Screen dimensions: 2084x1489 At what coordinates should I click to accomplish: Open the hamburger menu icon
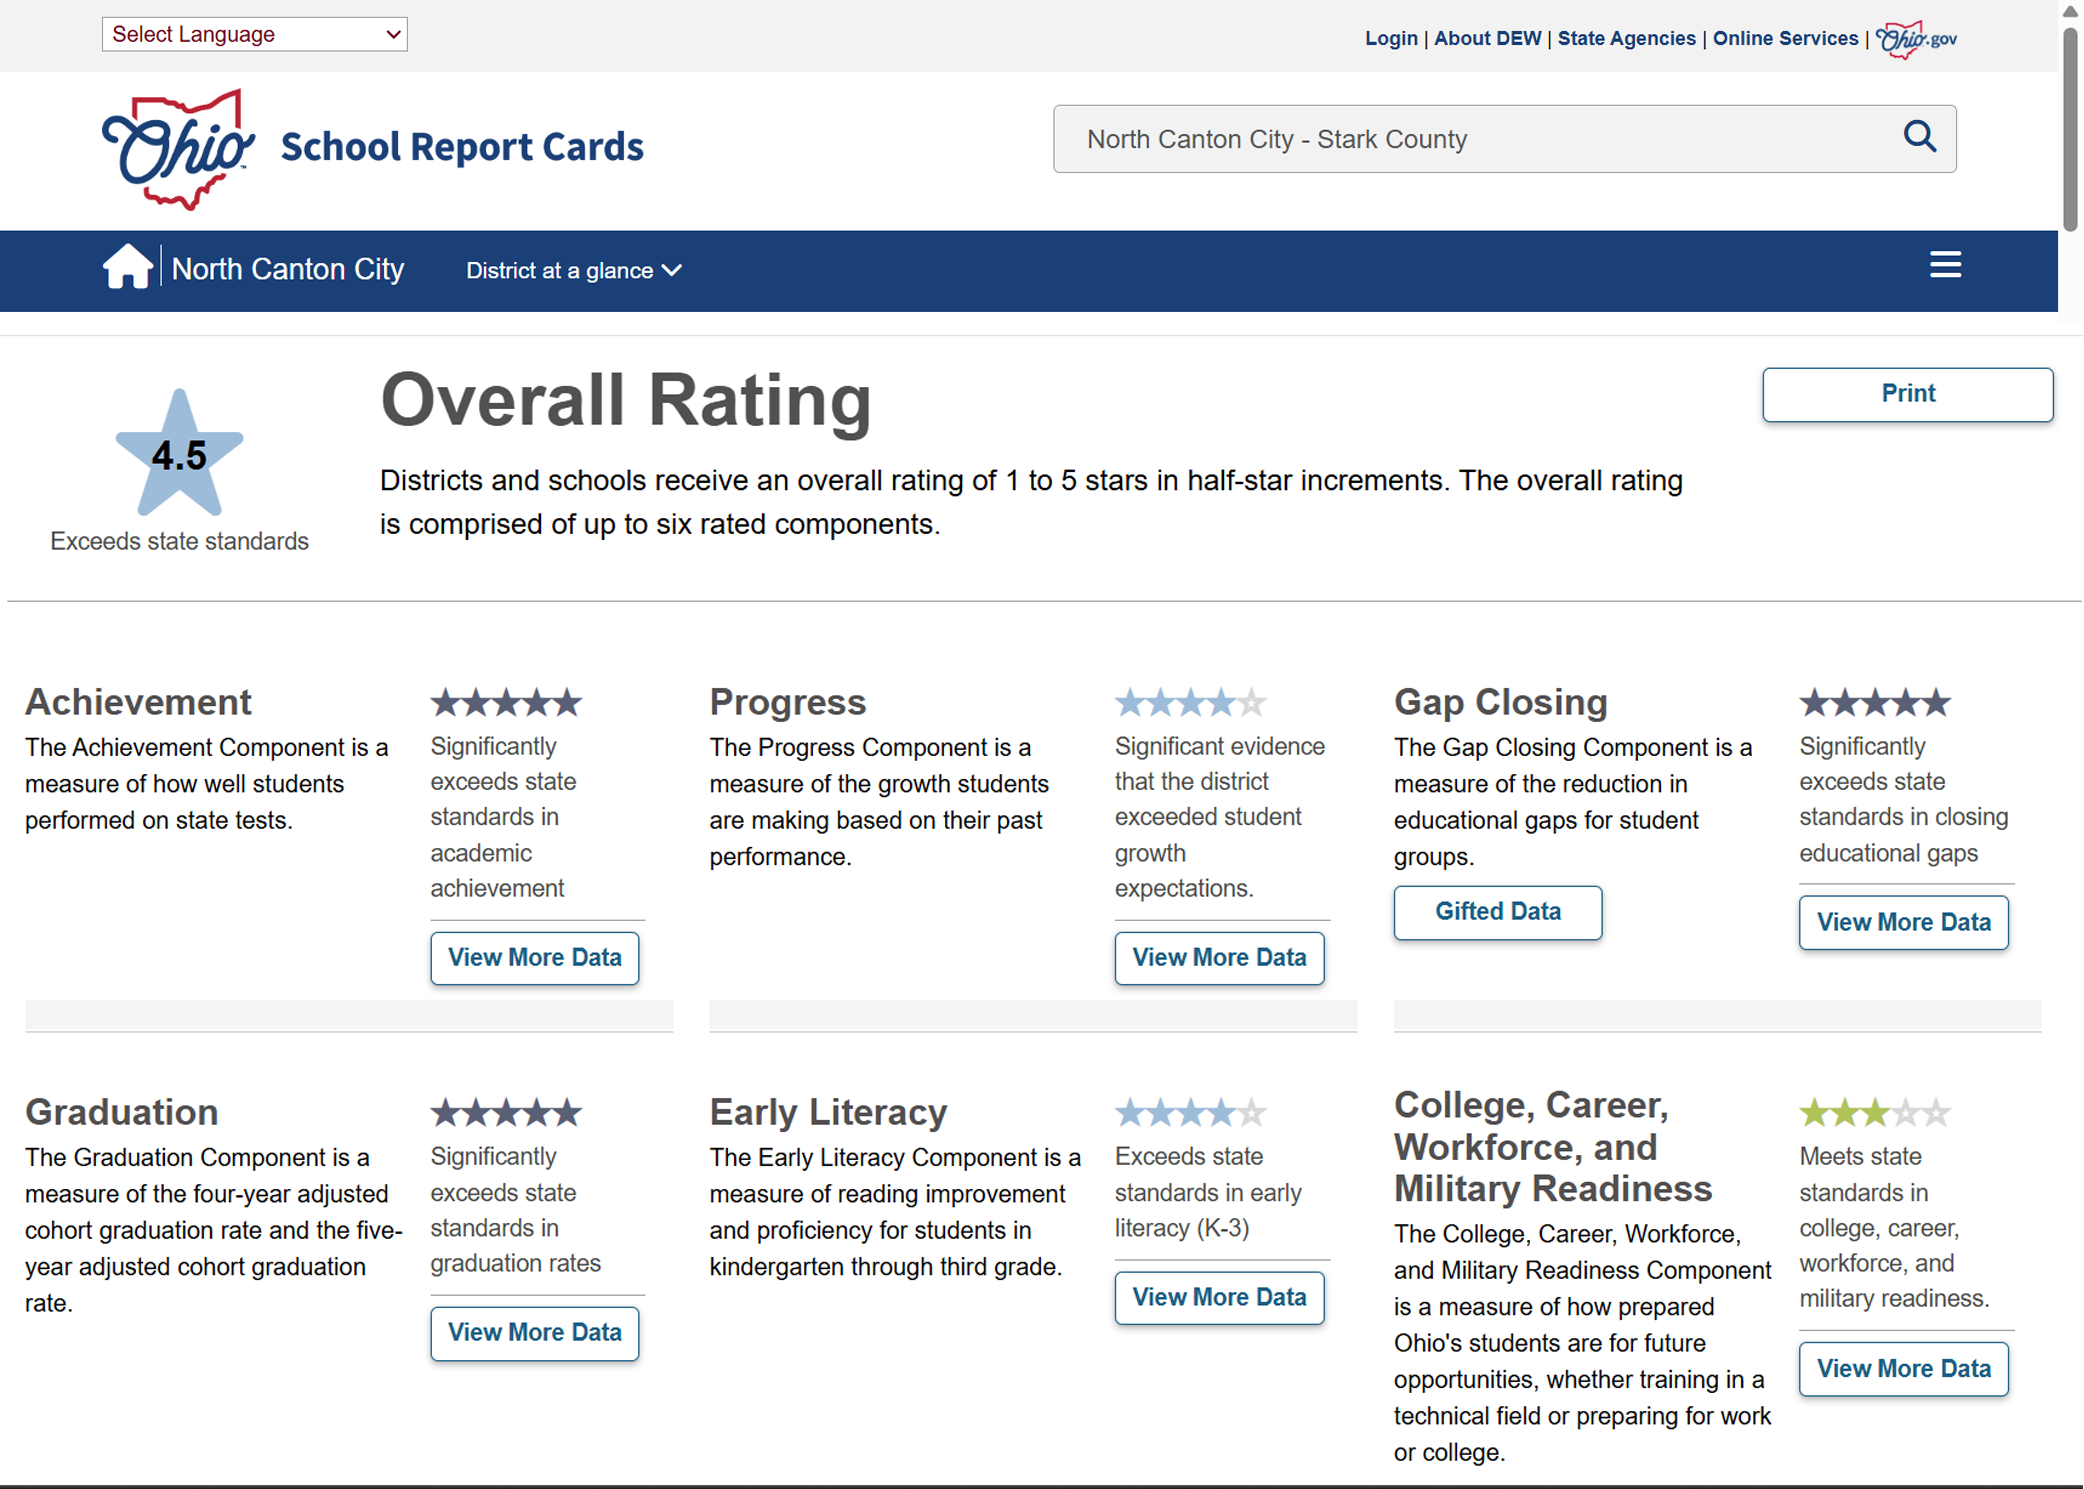(x=1944, y=265)
